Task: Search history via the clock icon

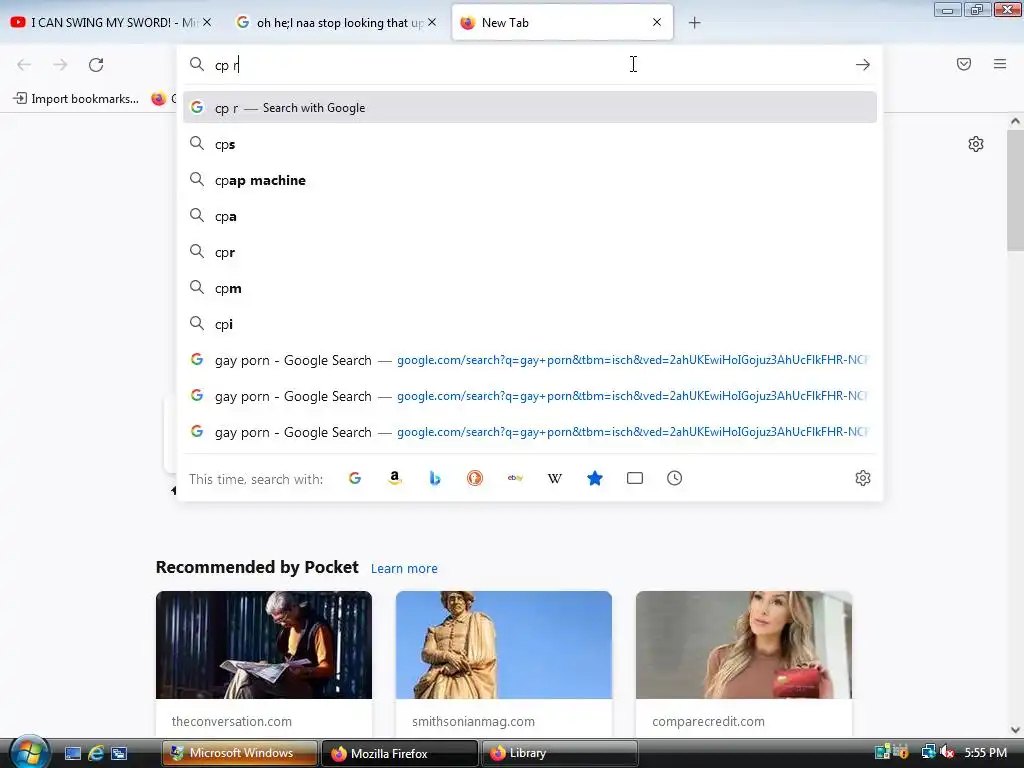Action: tap(675, 478)
